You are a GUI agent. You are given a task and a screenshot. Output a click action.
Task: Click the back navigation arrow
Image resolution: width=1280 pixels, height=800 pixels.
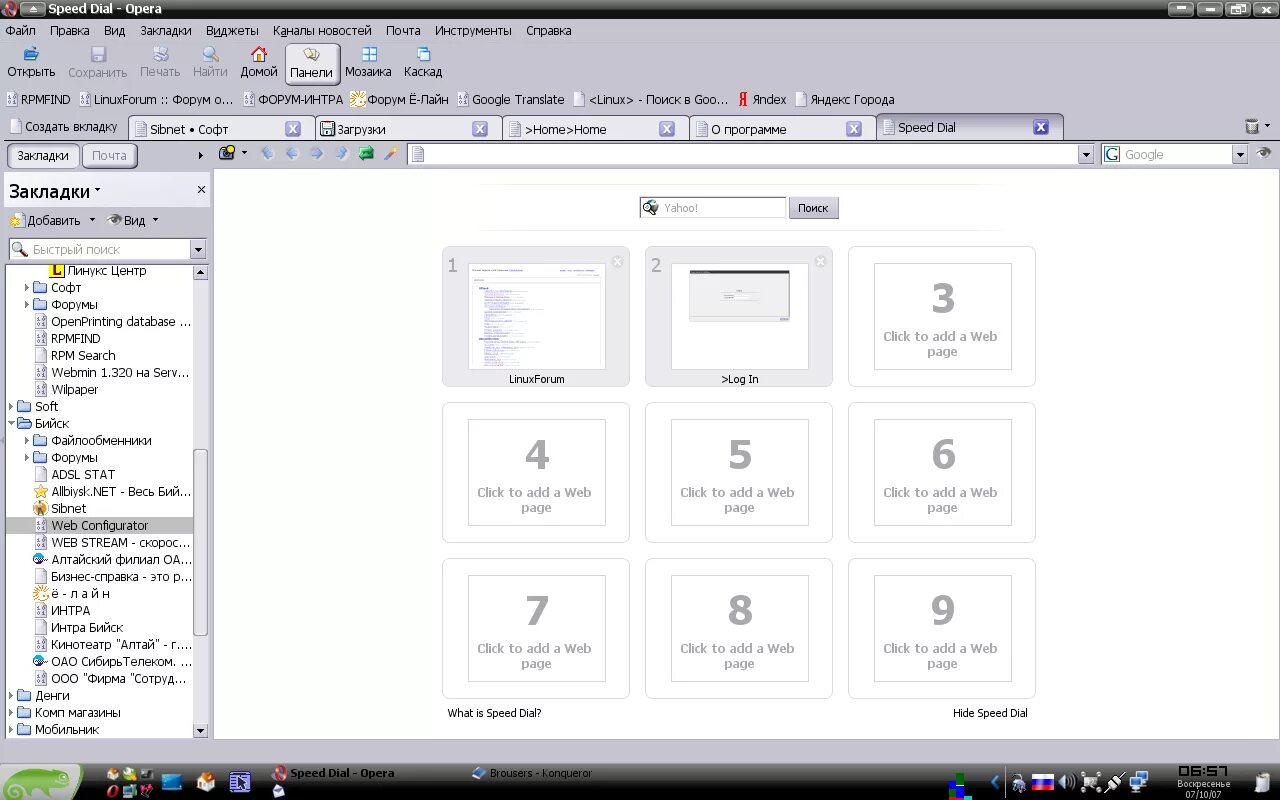pos(292,154)
